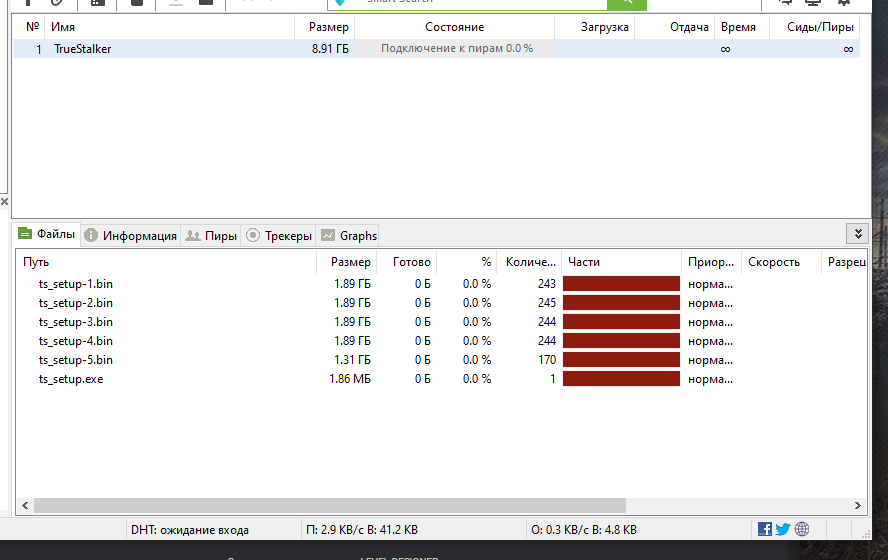This screenshot has height=560, width=888.
Task: Click the upload speed О: 0.3 KB/c status
Action: tap(584, 530)
